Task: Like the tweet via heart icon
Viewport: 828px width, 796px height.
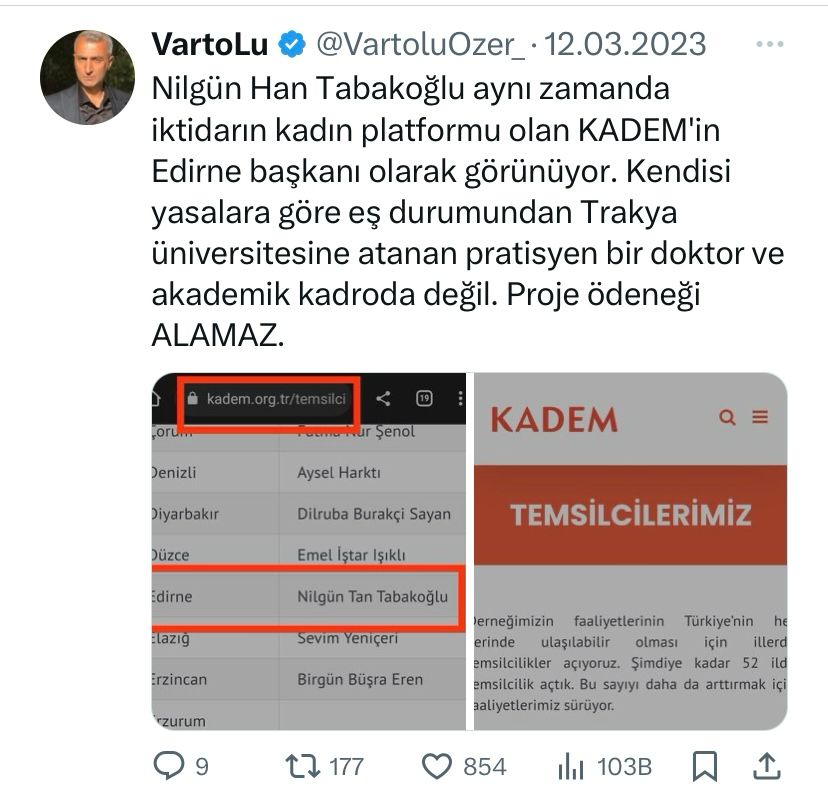Action: [x=437, y=766]
